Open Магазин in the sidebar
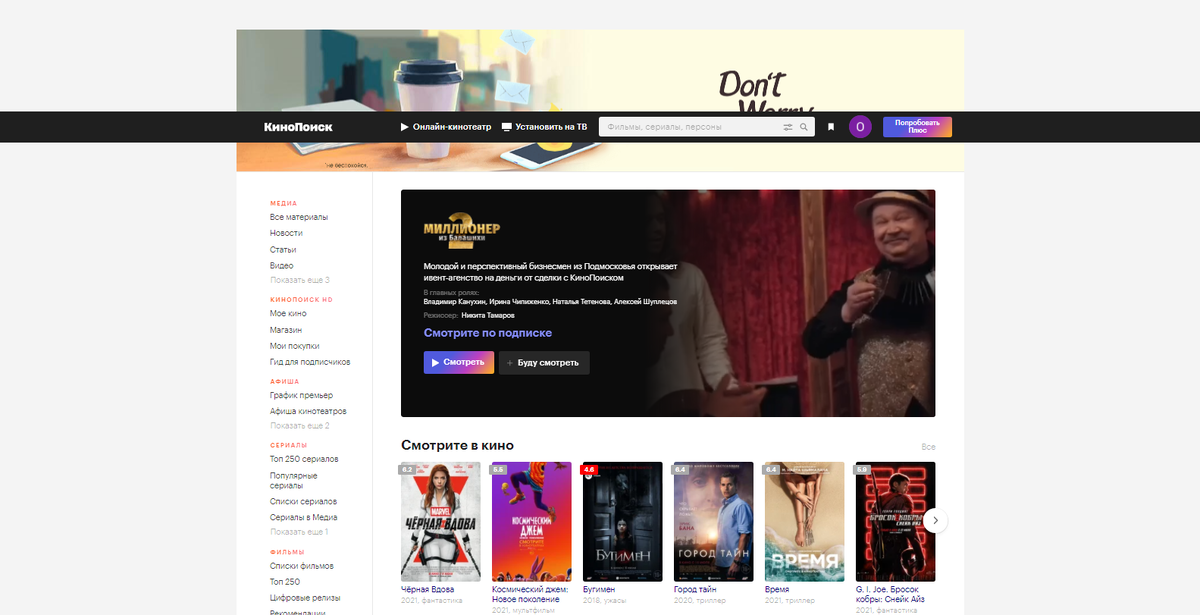The width and height of the screenshot is (1200, 615). 286,330
